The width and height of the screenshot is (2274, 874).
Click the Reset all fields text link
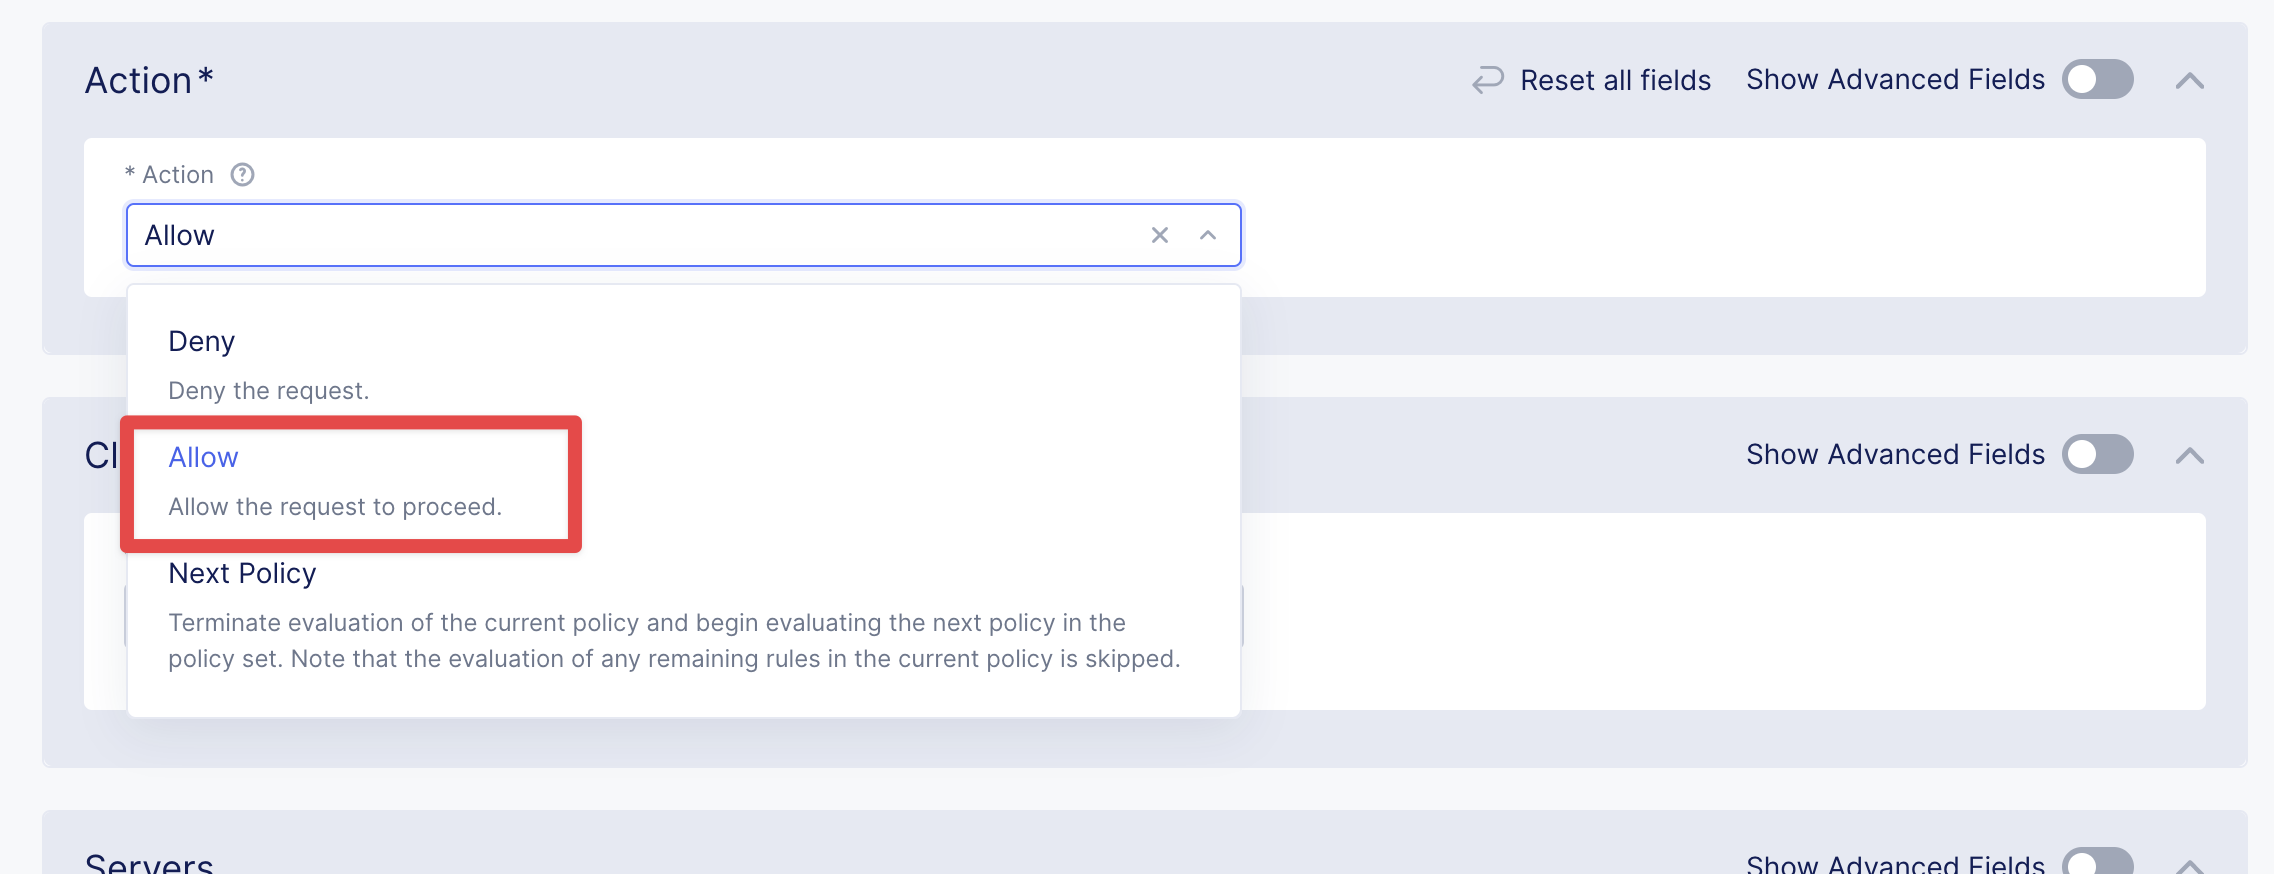point(1615,80)
